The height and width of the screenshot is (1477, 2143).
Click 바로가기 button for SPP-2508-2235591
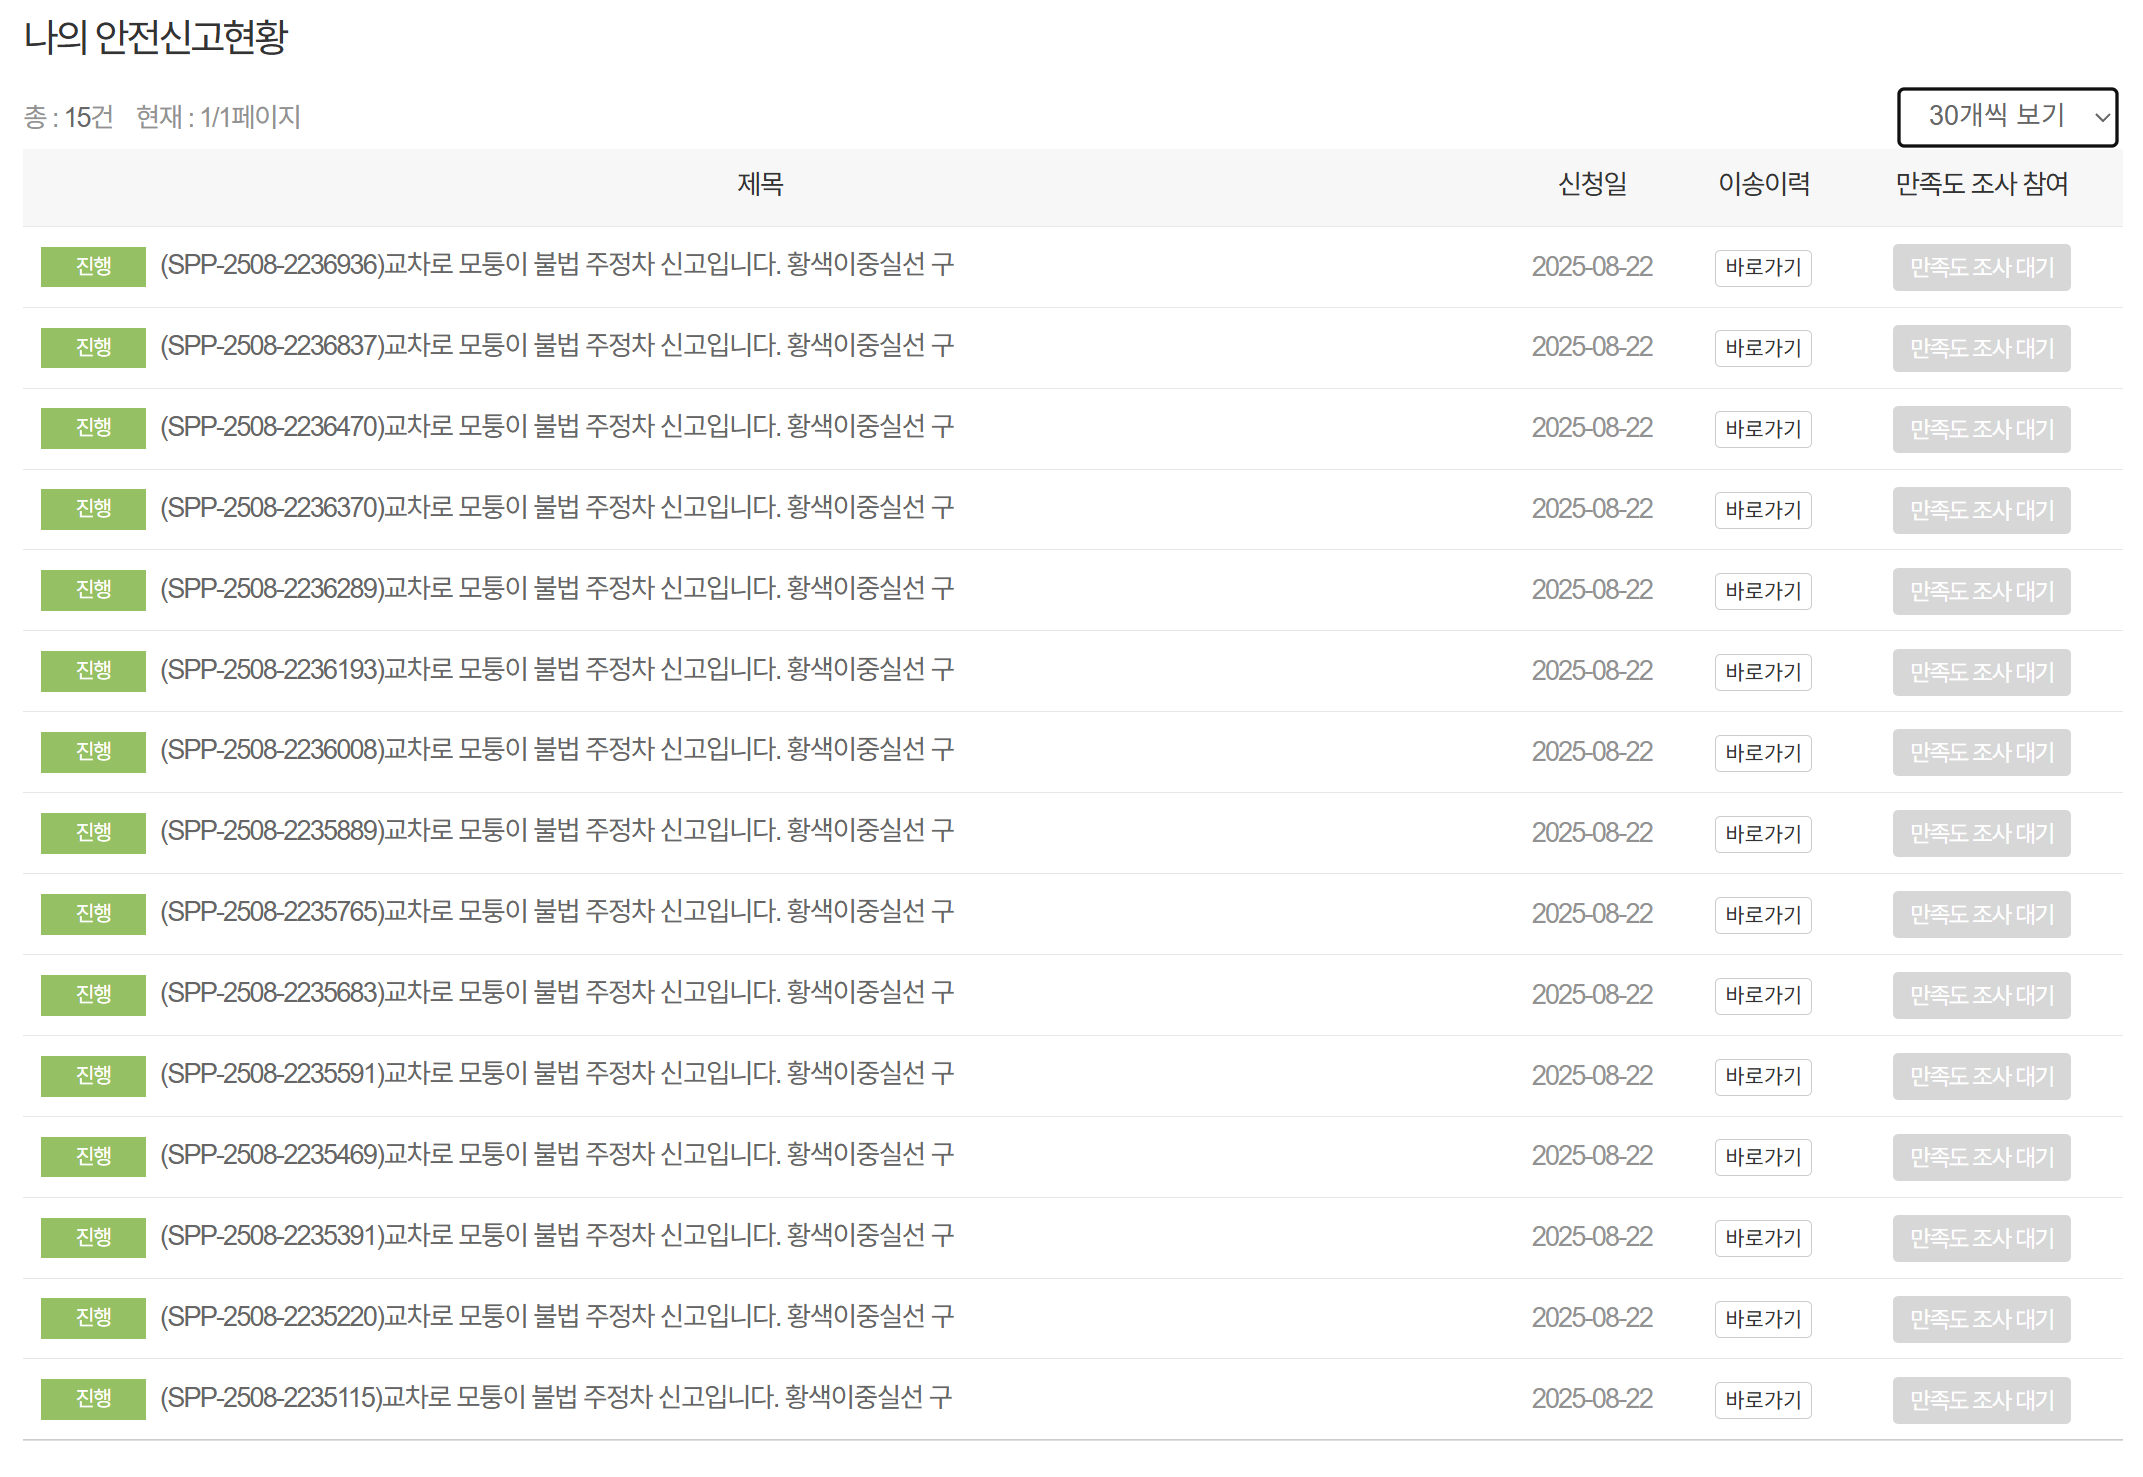1762,1076
